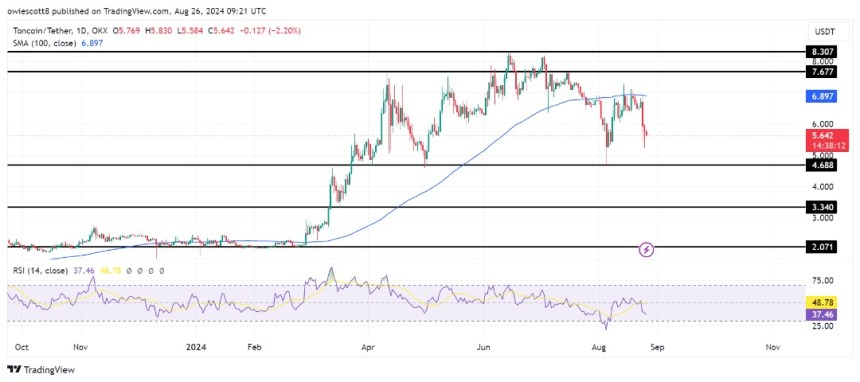
Task: Click the purple 37.46 RSI axis label
Action: 821,314
